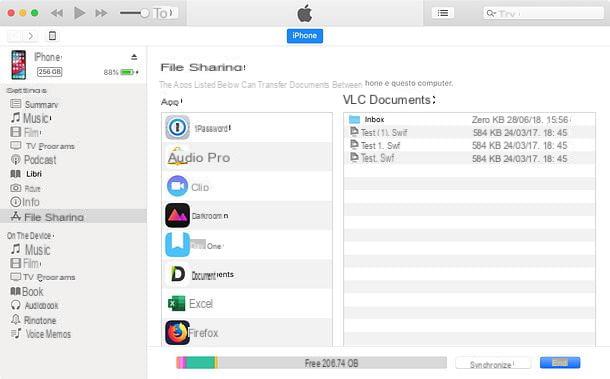
Task: Select the Inbox folder
Action: pyautogui.click(x=469, y=119)
